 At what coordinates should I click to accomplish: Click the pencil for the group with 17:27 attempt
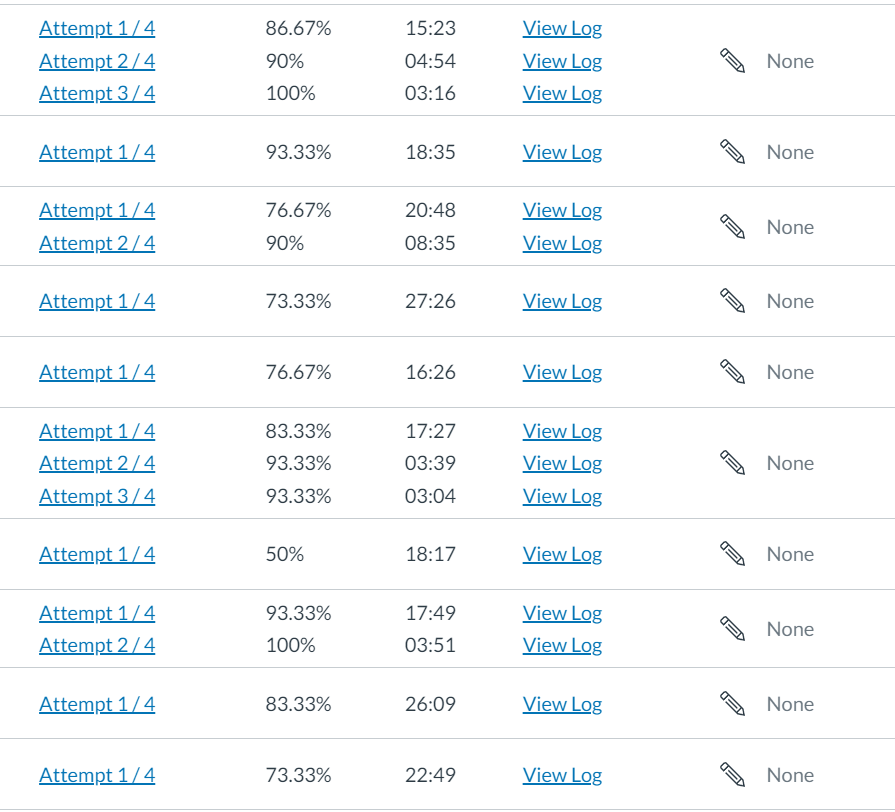tap(733, 463)
